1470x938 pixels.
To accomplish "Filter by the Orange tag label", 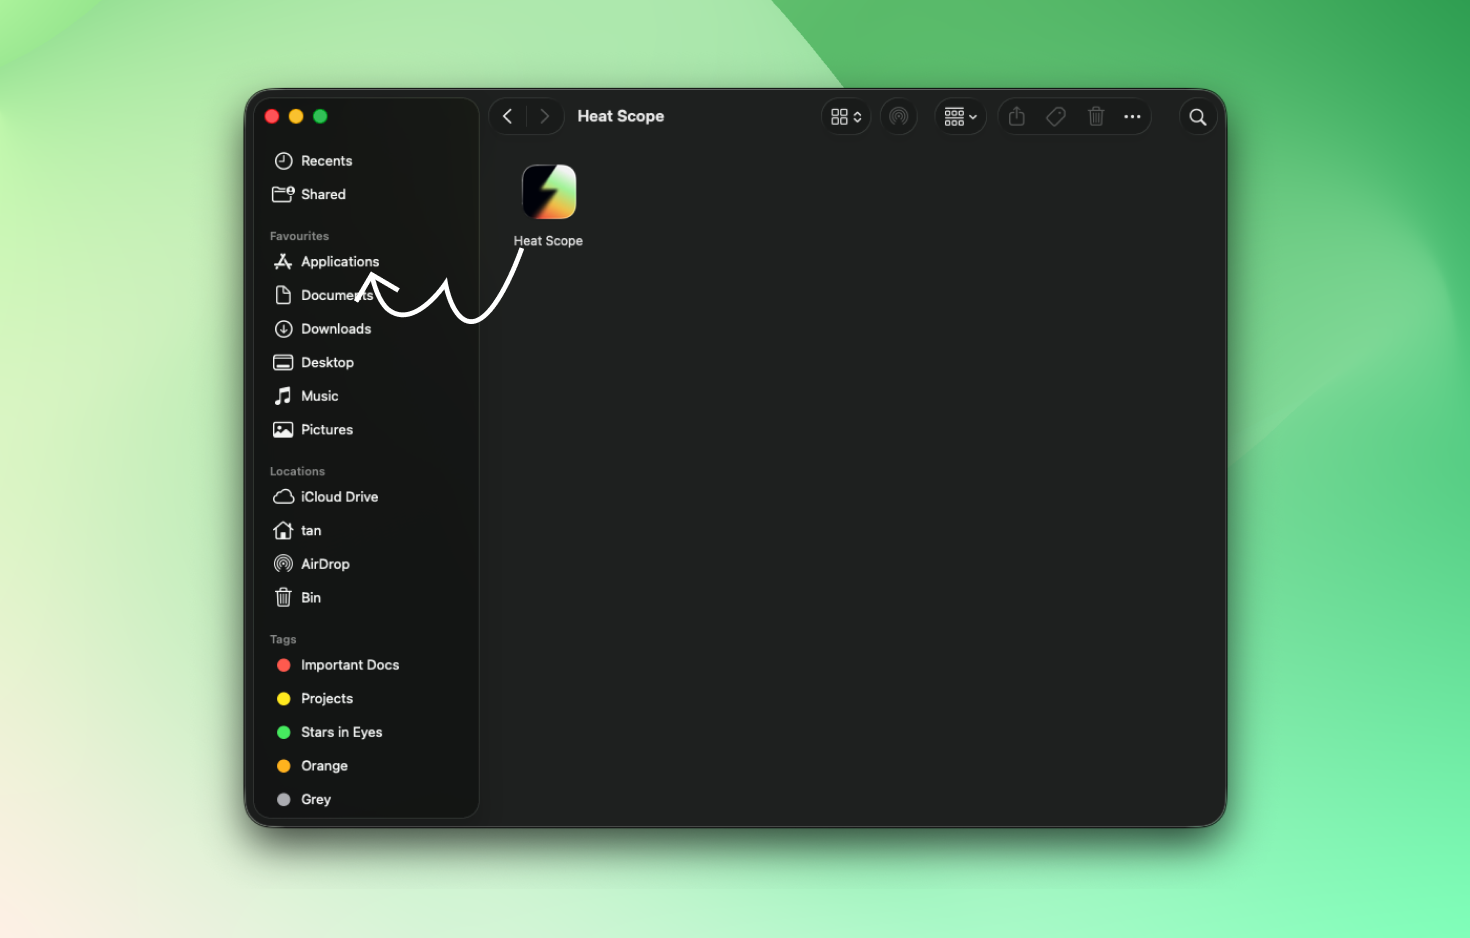I will [x=324, y=766].
